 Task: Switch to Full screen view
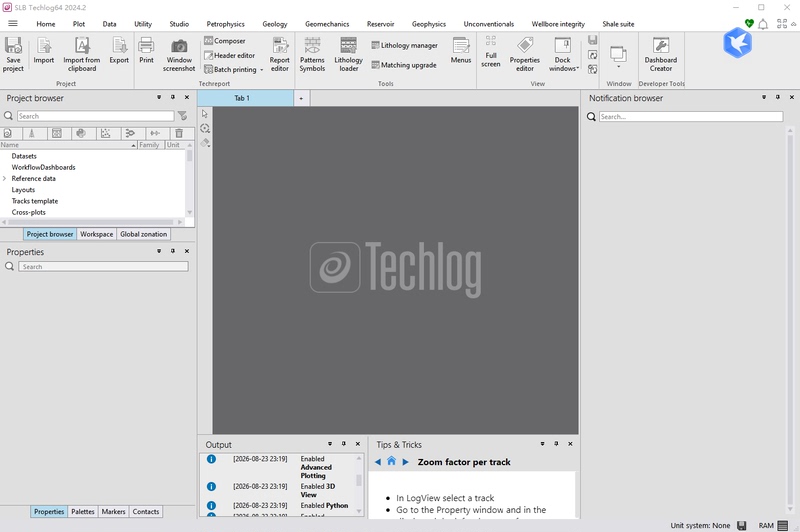[491, 51]
